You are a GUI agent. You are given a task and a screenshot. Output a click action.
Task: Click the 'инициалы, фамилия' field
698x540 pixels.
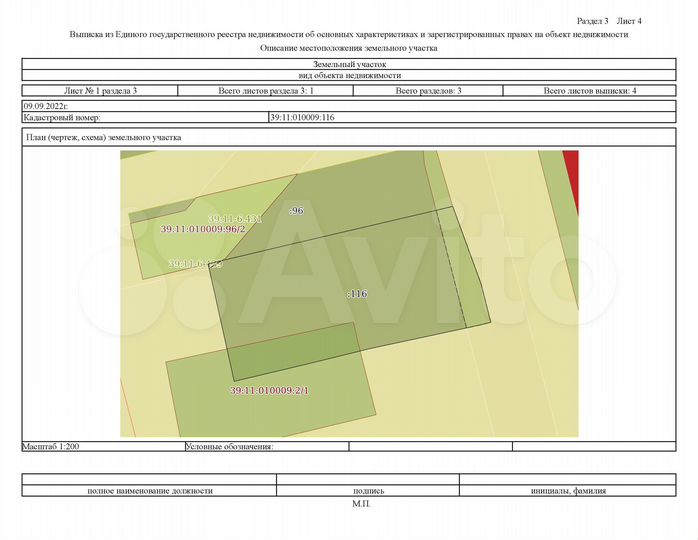566,491
